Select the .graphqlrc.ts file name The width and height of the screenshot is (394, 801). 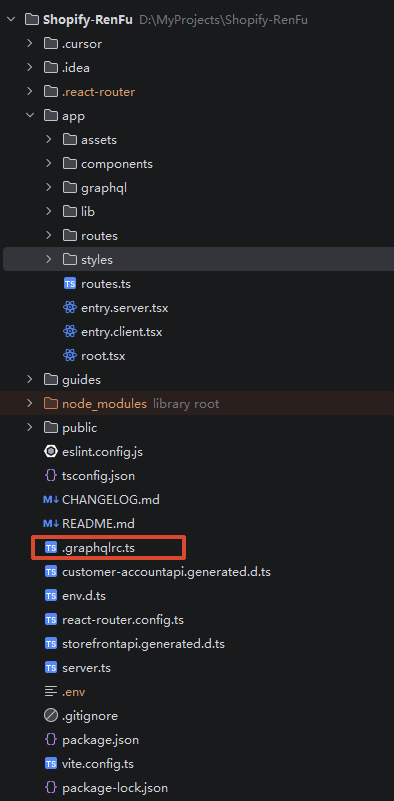point(98,548)
